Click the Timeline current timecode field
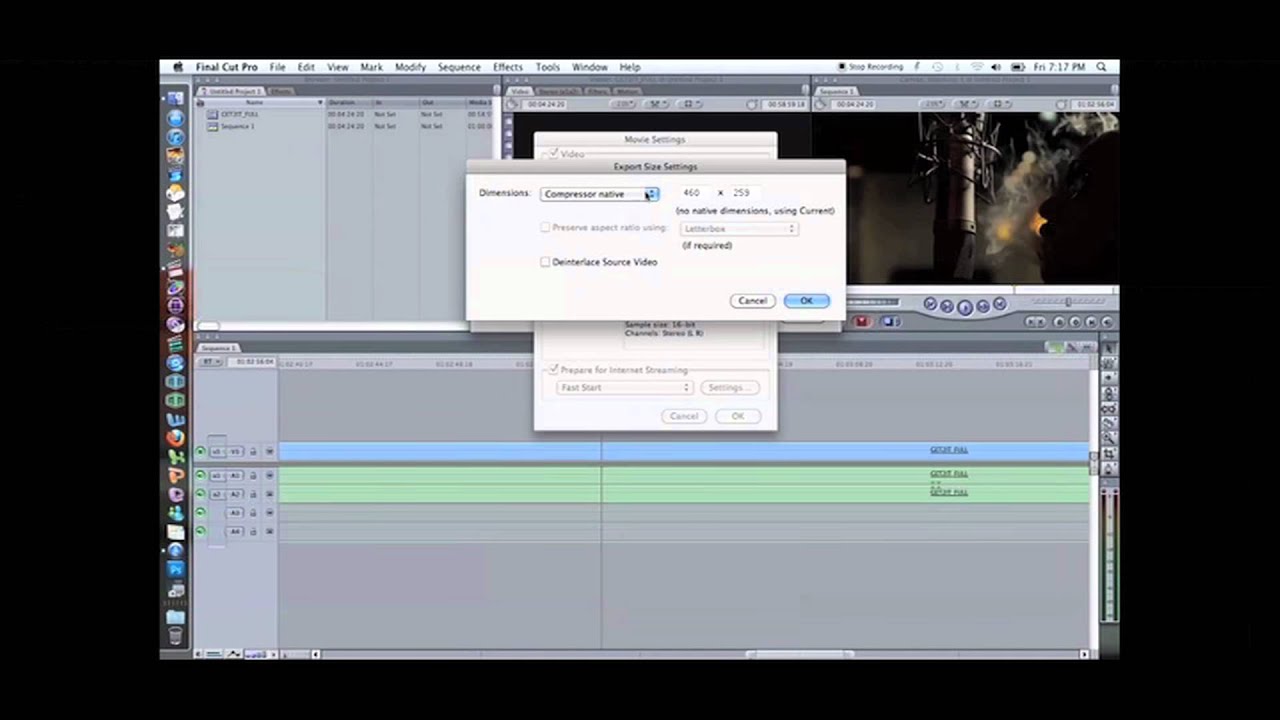1280x720 pixels. click(x=254, y=362)
